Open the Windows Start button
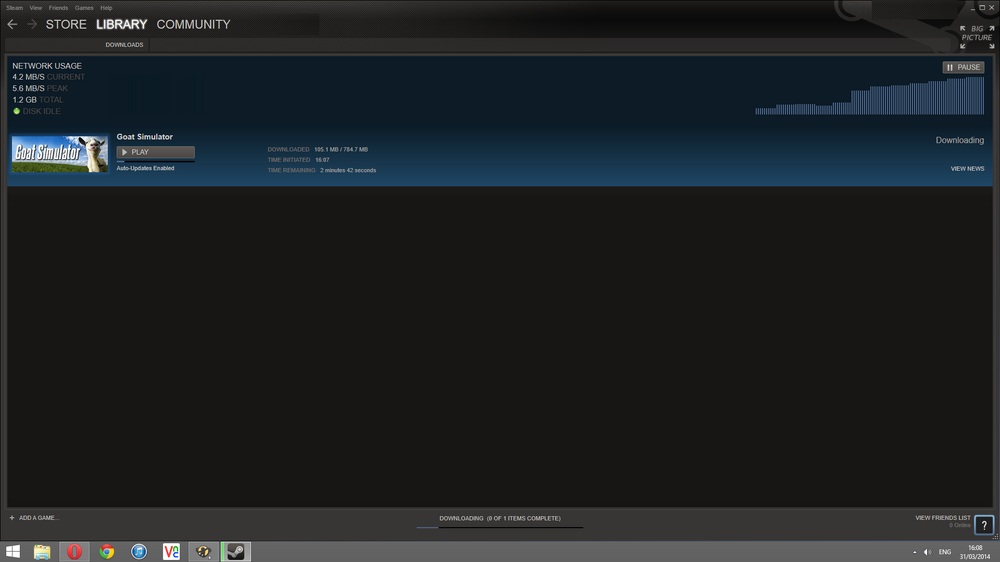Screen dimensions: 1000x562 click(13, 552)
